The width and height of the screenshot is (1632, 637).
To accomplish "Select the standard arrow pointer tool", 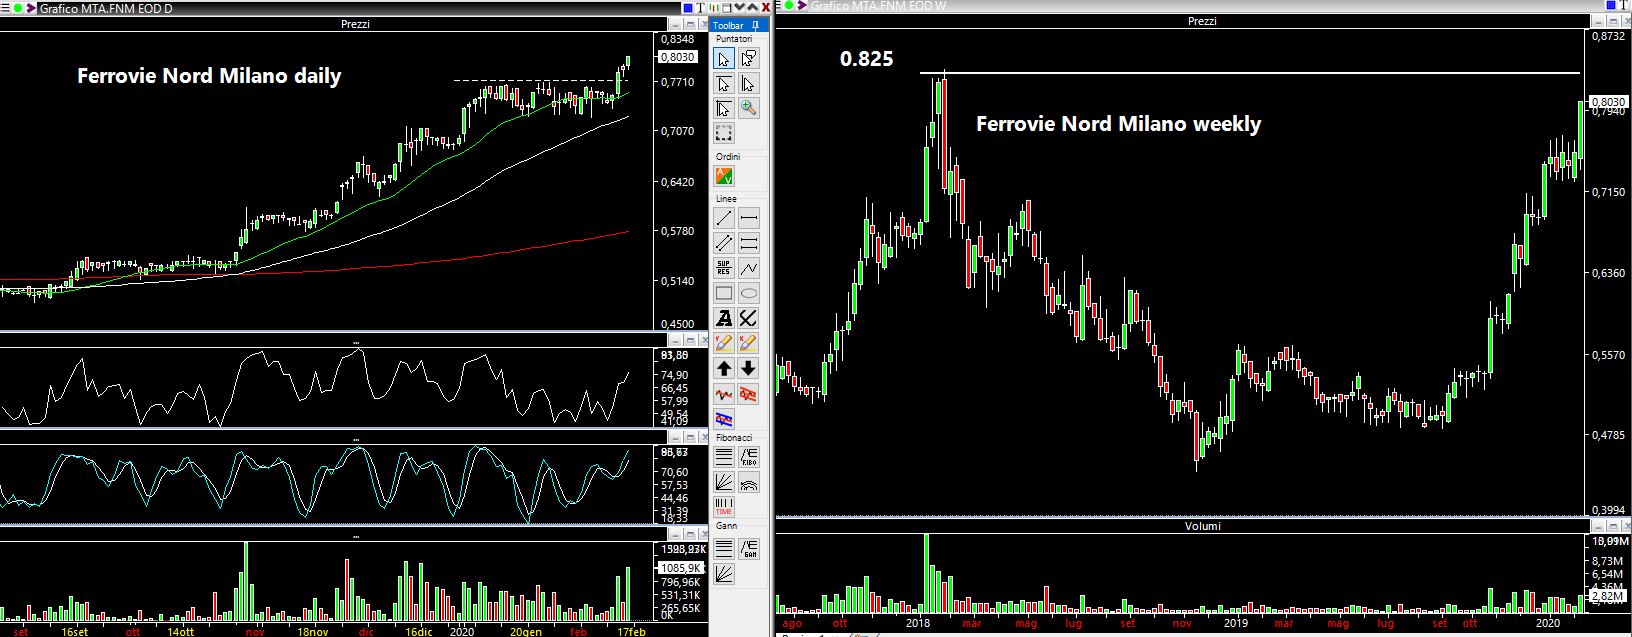I will [x=724, y=59].
